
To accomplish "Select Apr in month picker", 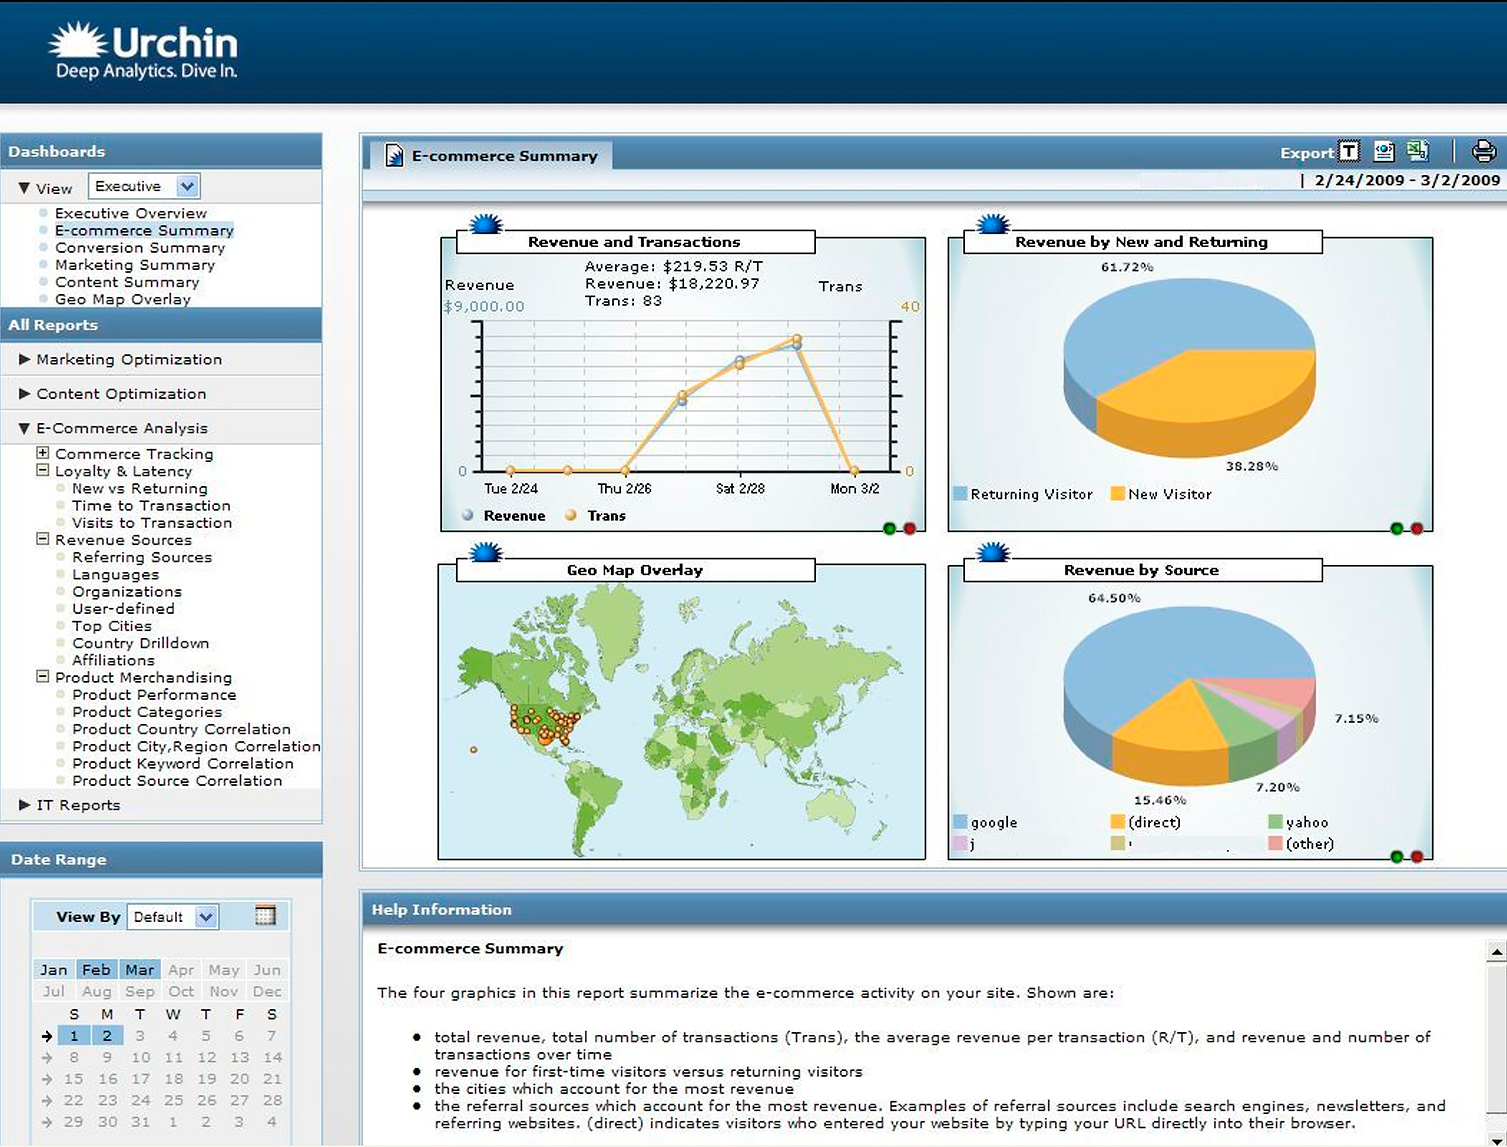I will click(181, 969).
